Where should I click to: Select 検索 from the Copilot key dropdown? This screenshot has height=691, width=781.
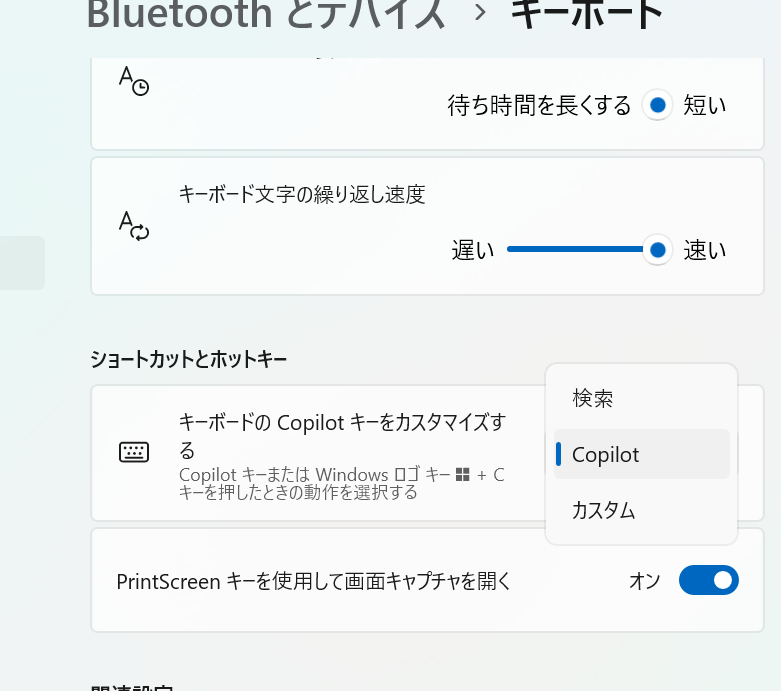593,398
